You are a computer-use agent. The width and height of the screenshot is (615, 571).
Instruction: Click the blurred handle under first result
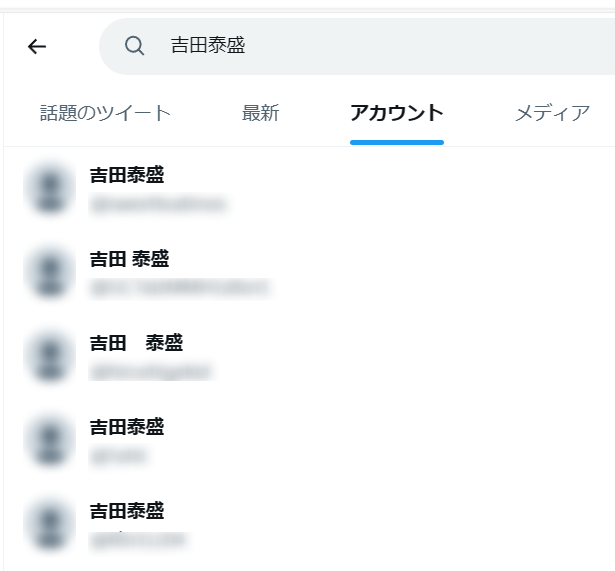158,204
